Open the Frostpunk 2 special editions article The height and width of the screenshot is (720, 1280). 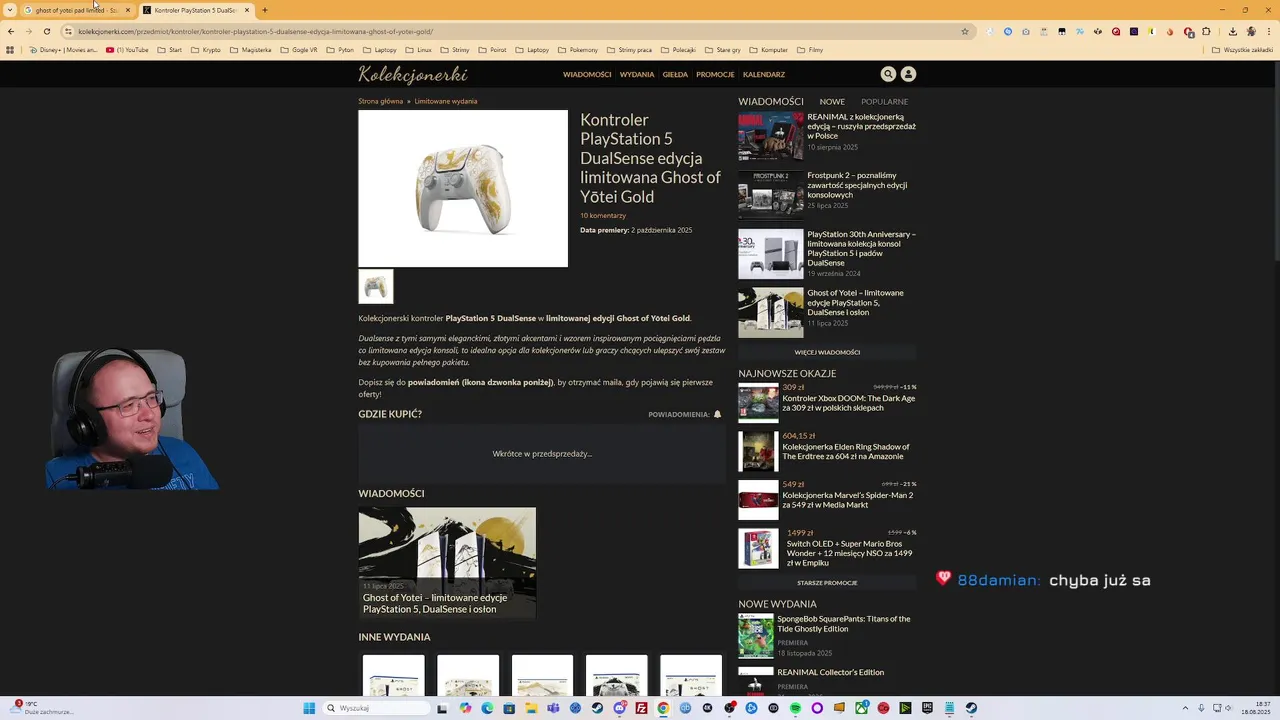point(857,185)
